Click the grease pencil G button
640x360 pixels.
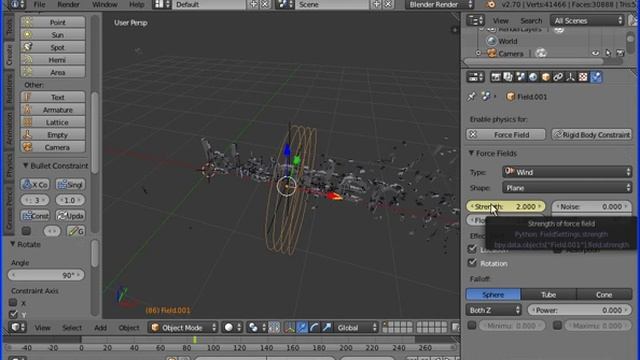(x=76, y=231)
